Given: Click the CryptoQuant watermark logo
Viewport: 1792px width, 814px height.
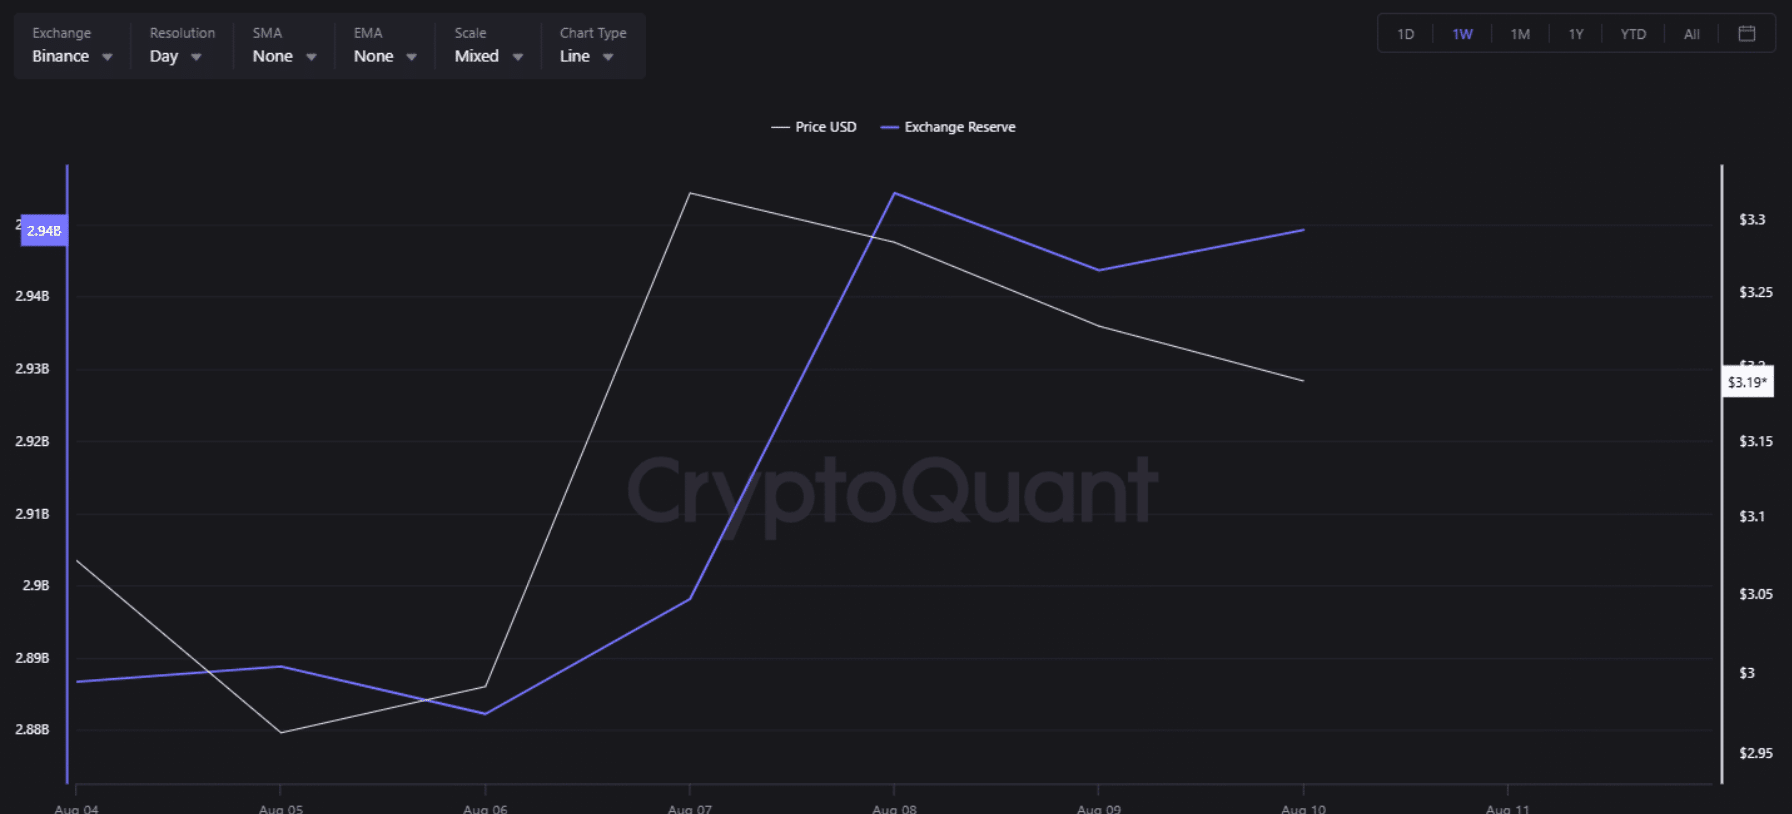Looking at the screenshot, I should (893, 490).
